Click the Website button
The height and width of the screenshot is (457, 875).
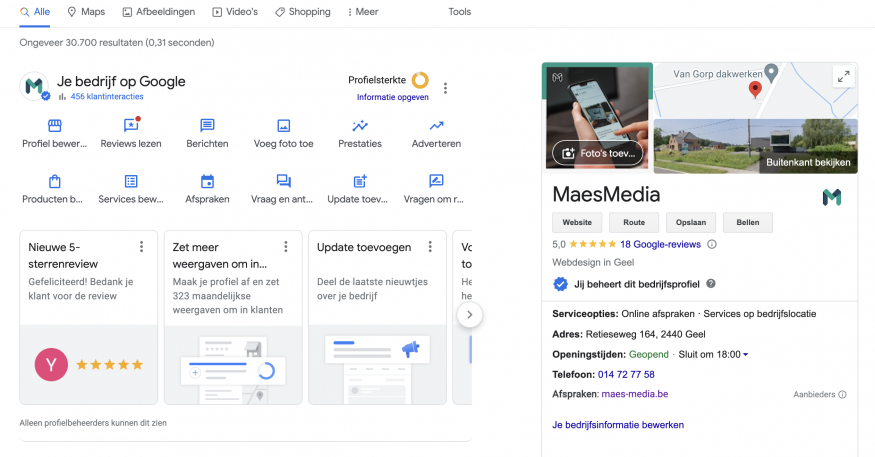(577, 222)
